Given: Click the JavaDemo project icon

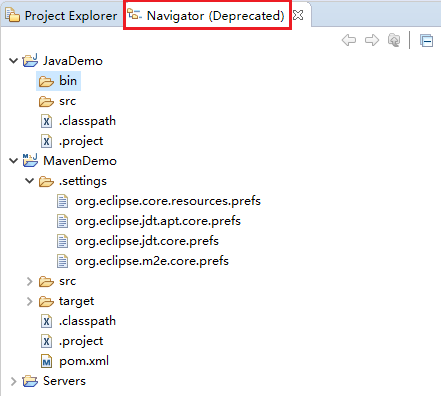Looking at the screenshot, I should point(30,60).
